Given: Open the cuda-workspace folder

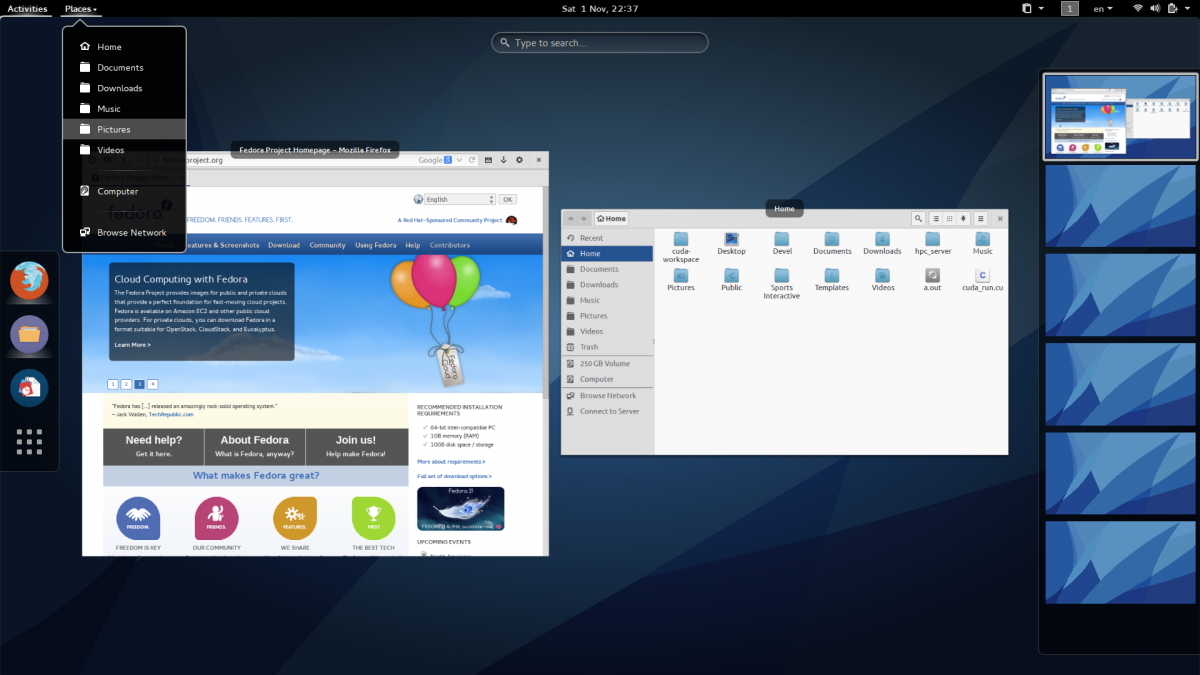Looking at the screenshot, I should pos(681,246).
